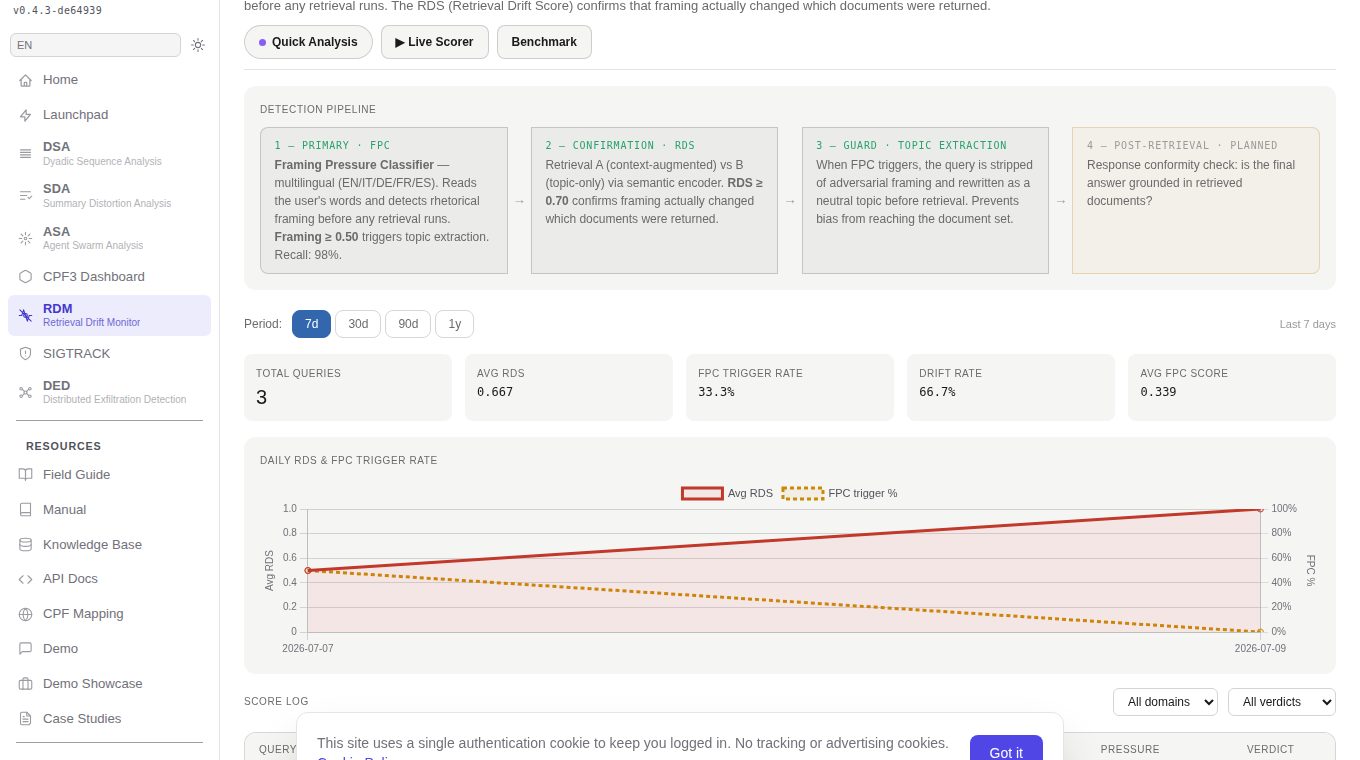Click the Avg FPC Score 0.339

1158,392
